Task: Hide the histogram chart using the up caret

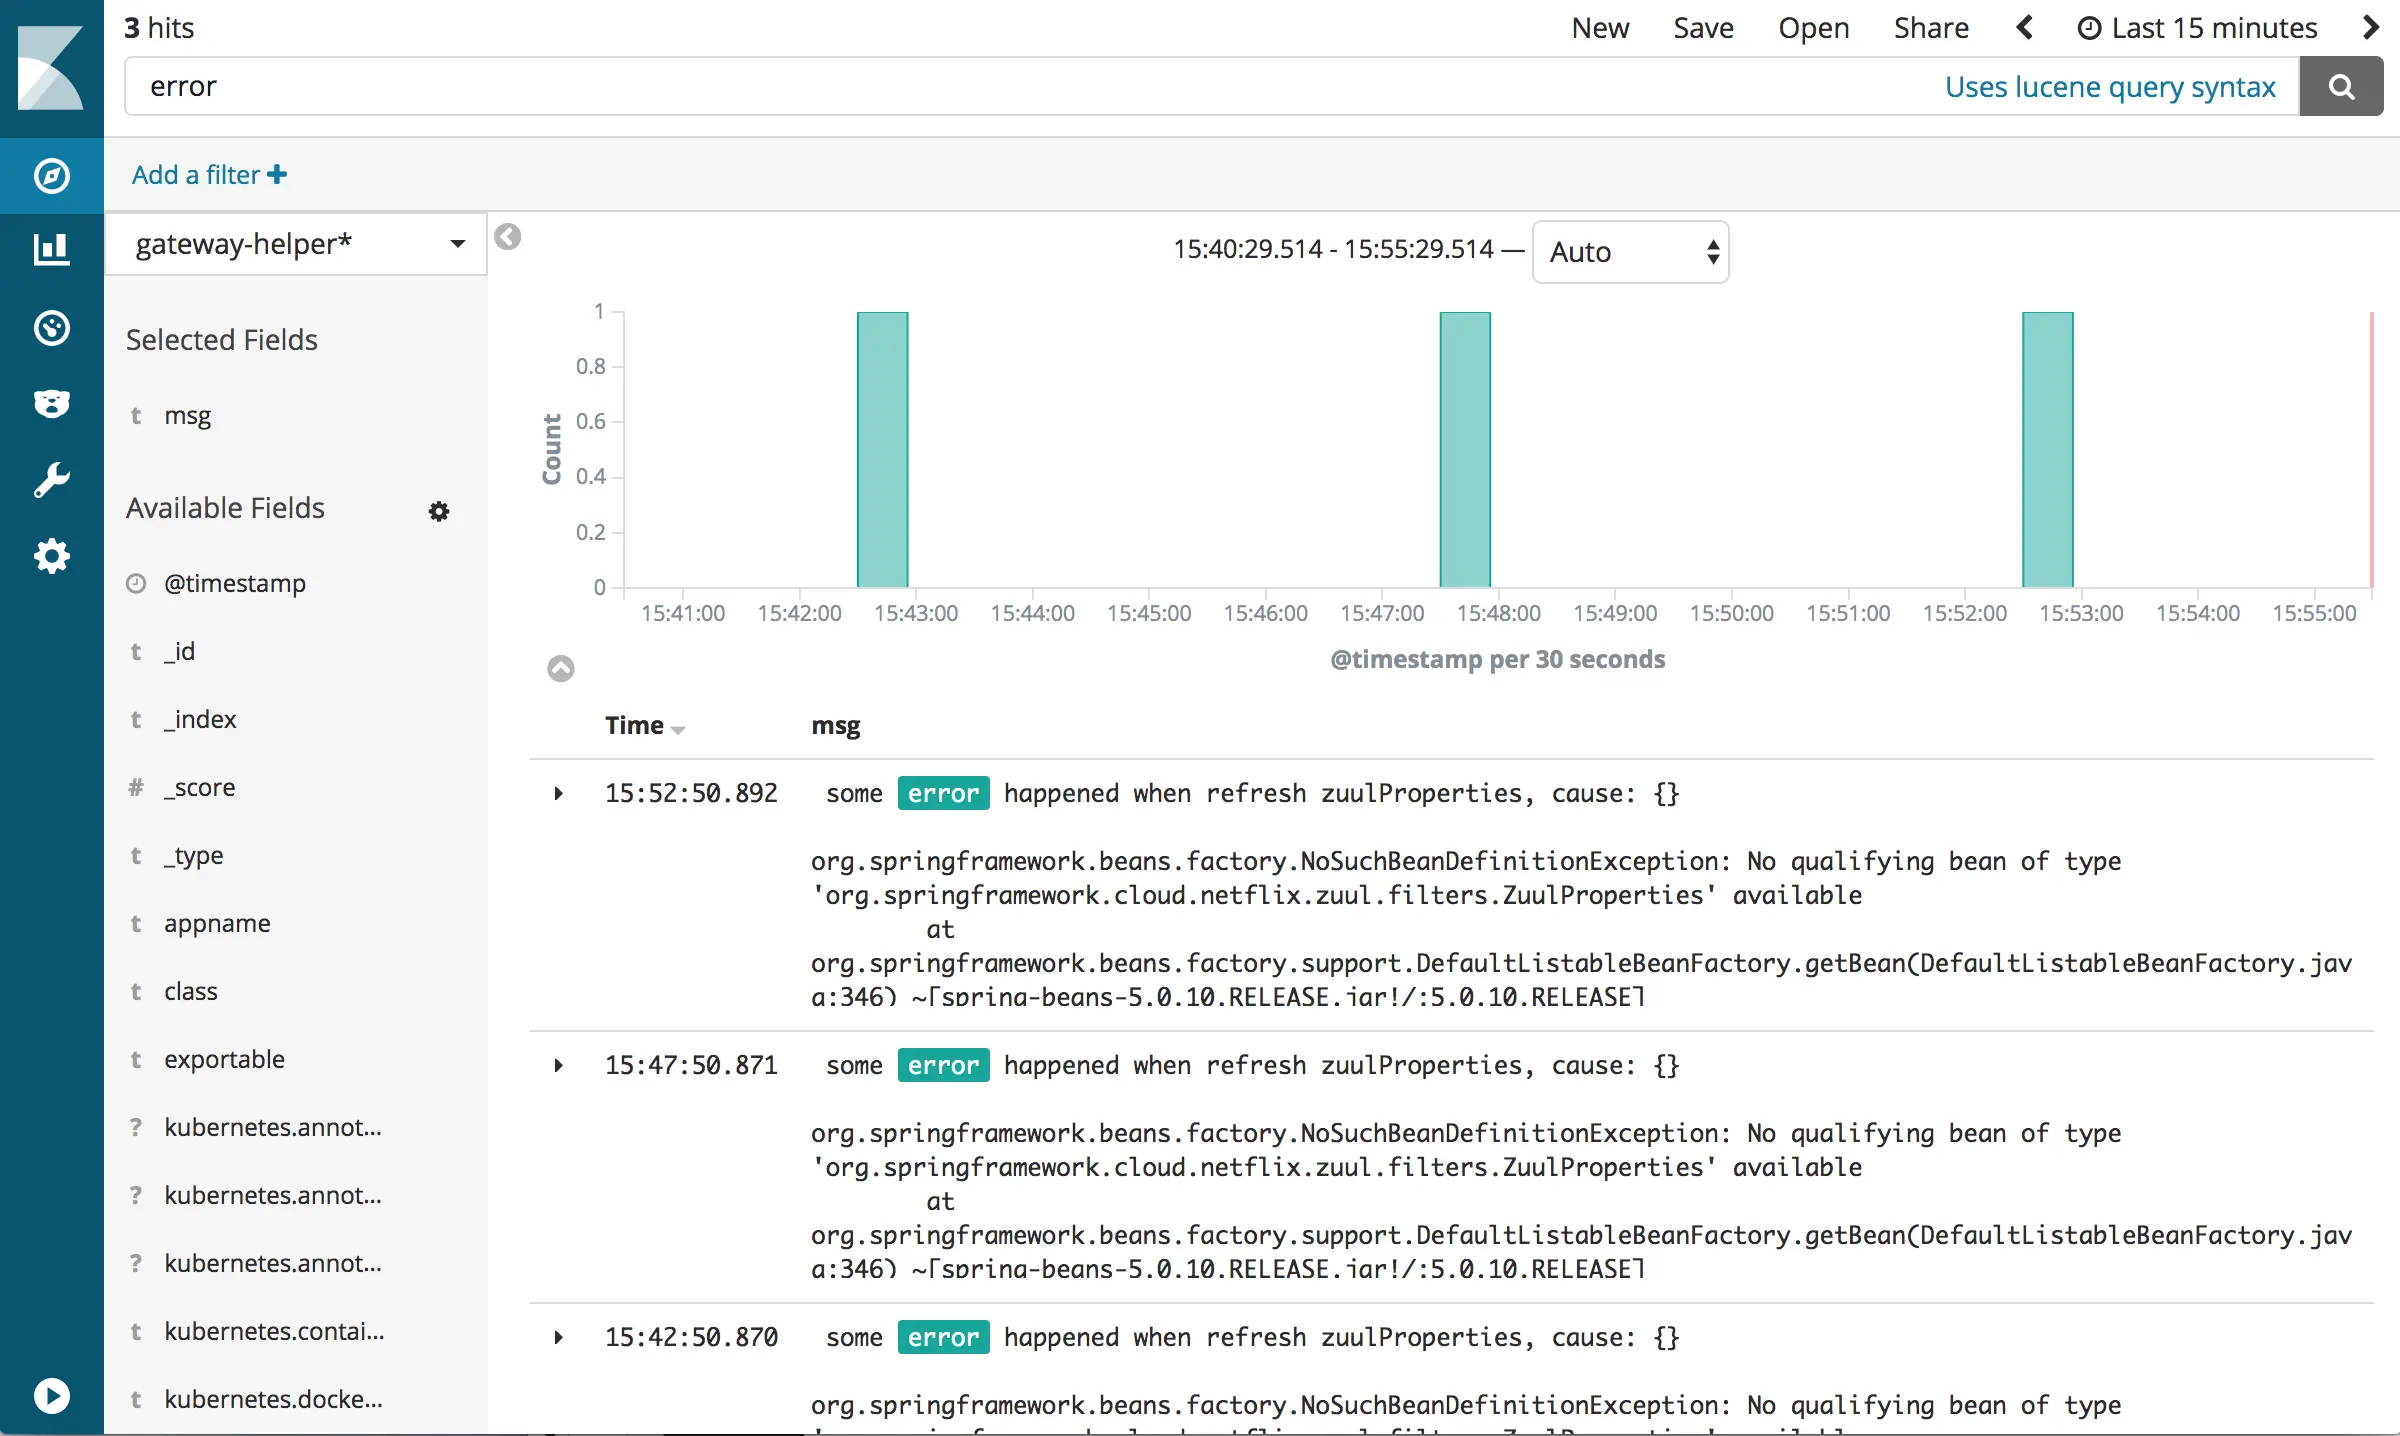Action: (x=561, y=668)
